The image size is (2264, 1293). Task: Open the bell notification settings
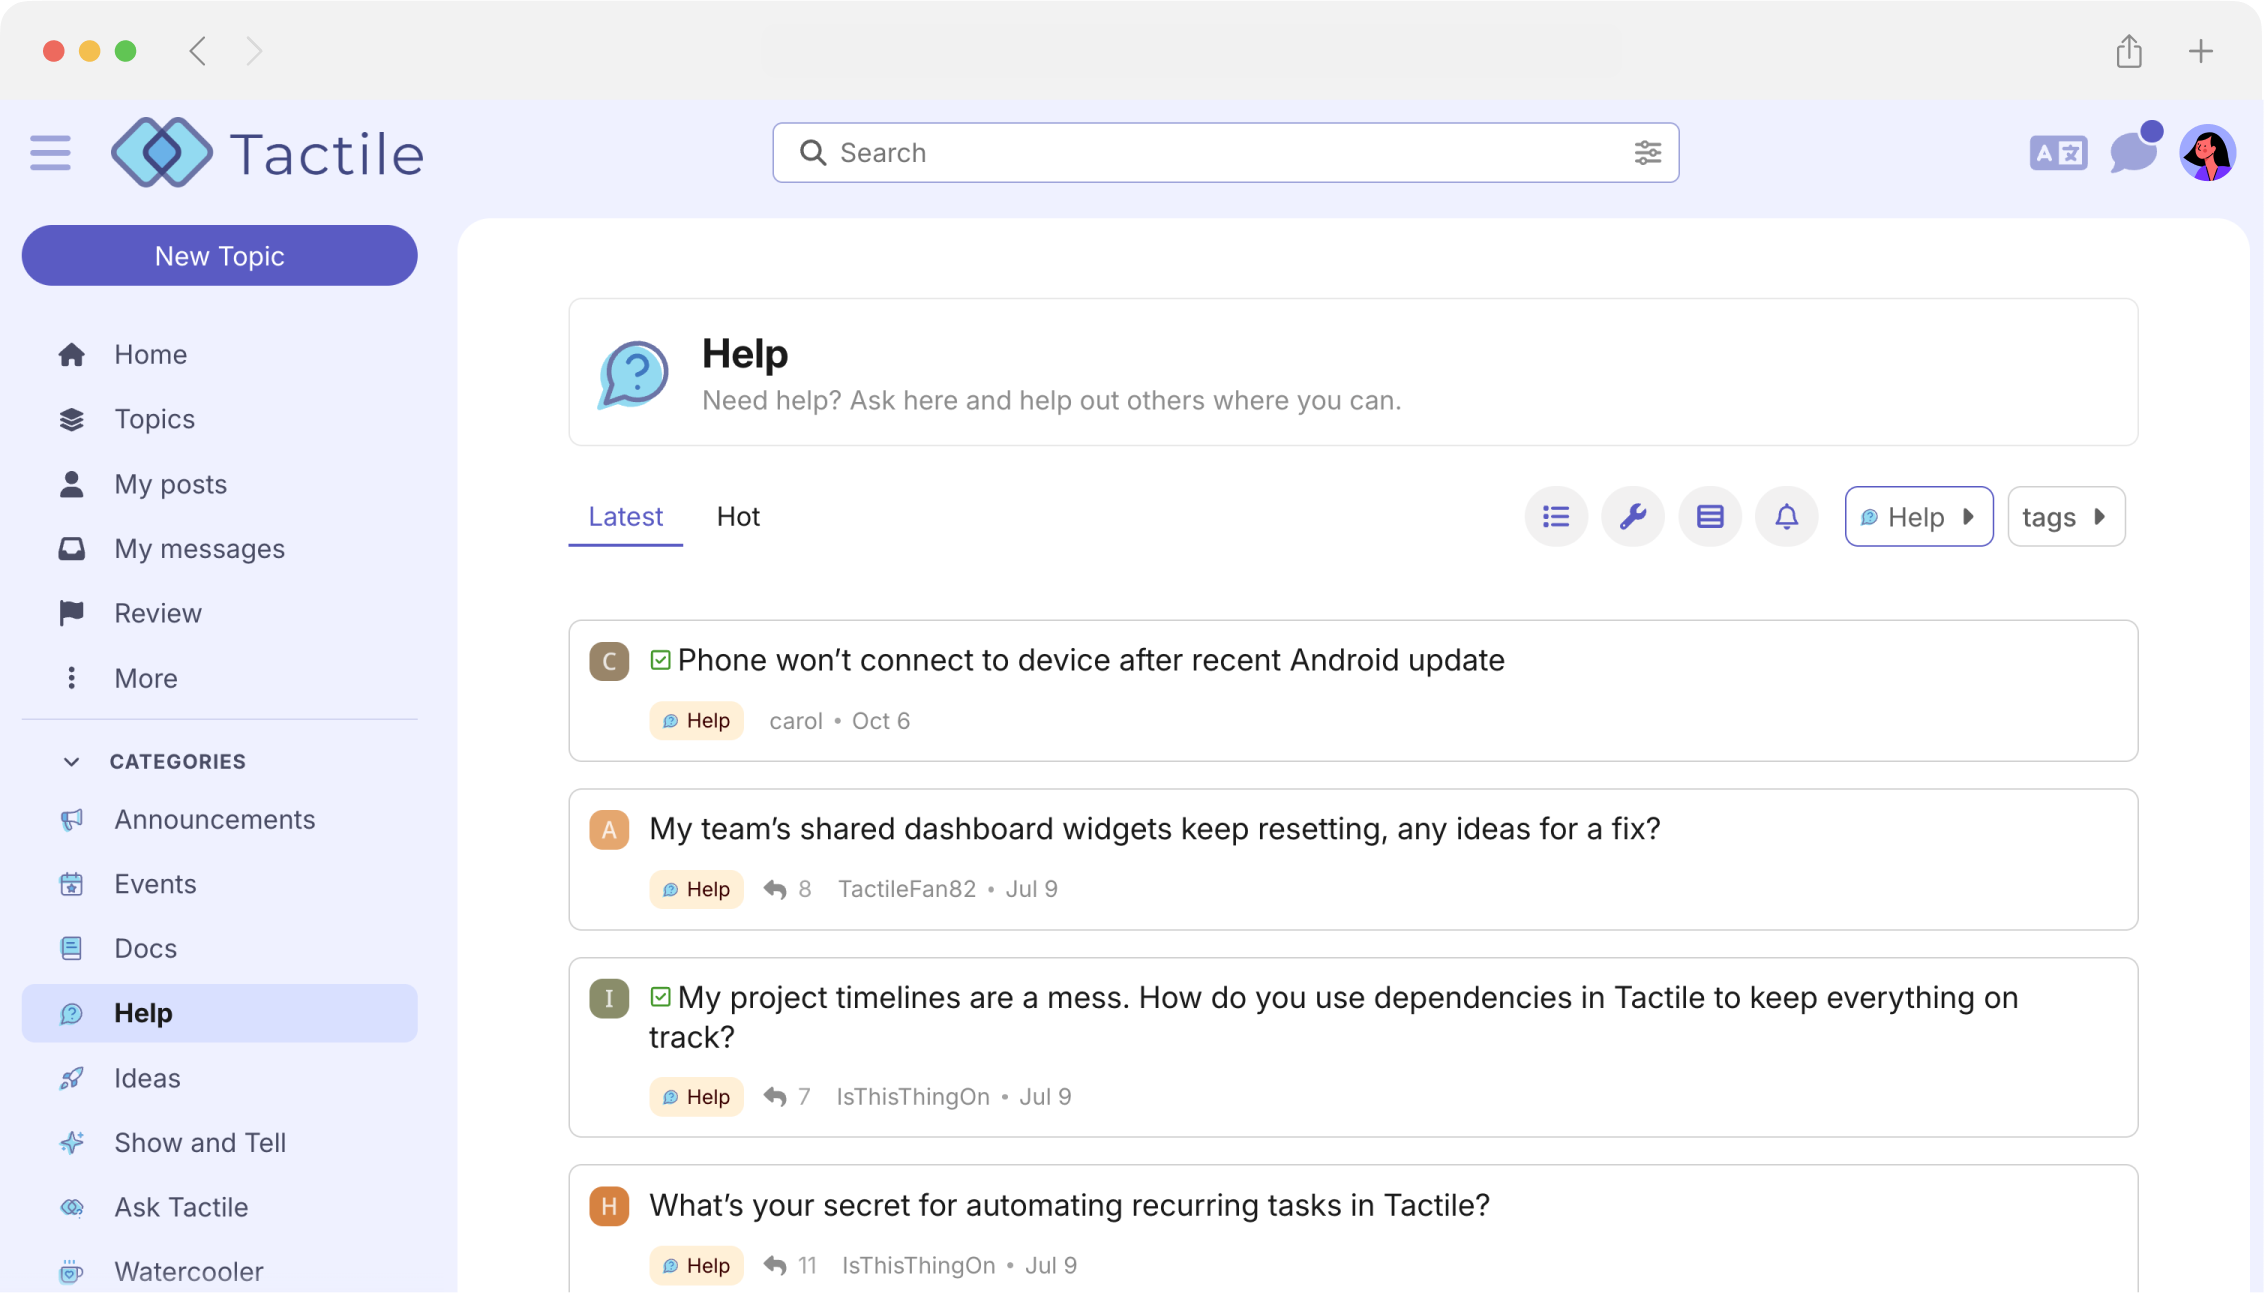click(x=1786, y=517)
